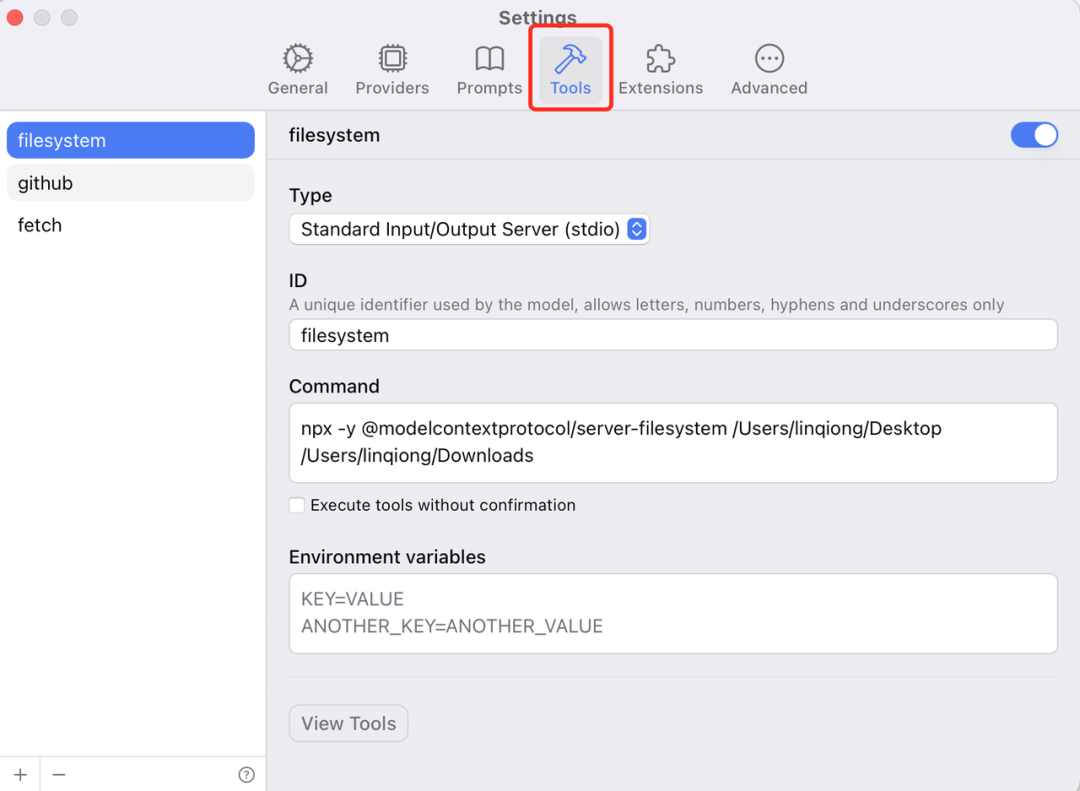
Task: Select fetch in the server list
Action: [x=130, y=225]
